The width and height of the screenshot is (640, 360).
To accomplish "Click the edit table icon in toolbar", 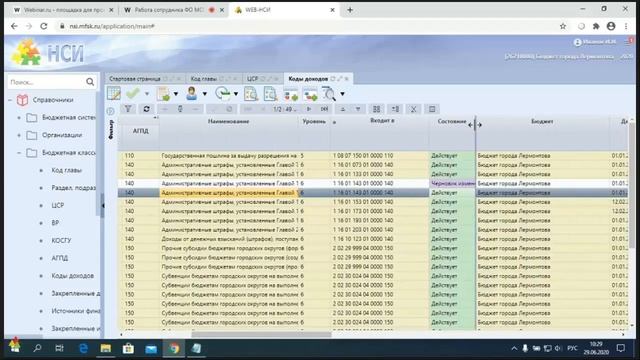I will pos(114,93).
